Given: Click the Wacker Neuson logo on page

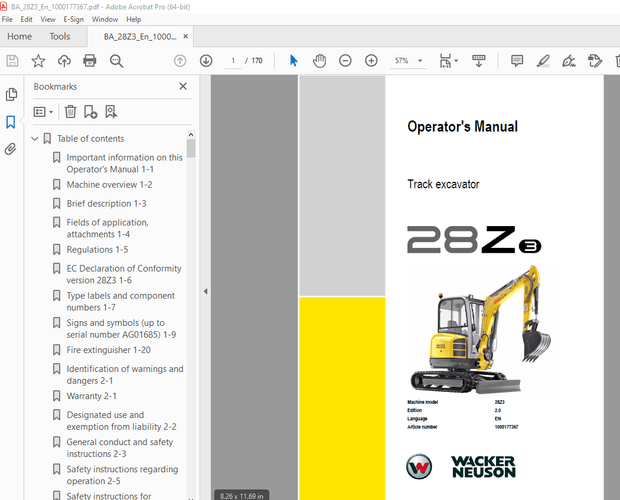Looking at the screenshot, I should (461, 467).
